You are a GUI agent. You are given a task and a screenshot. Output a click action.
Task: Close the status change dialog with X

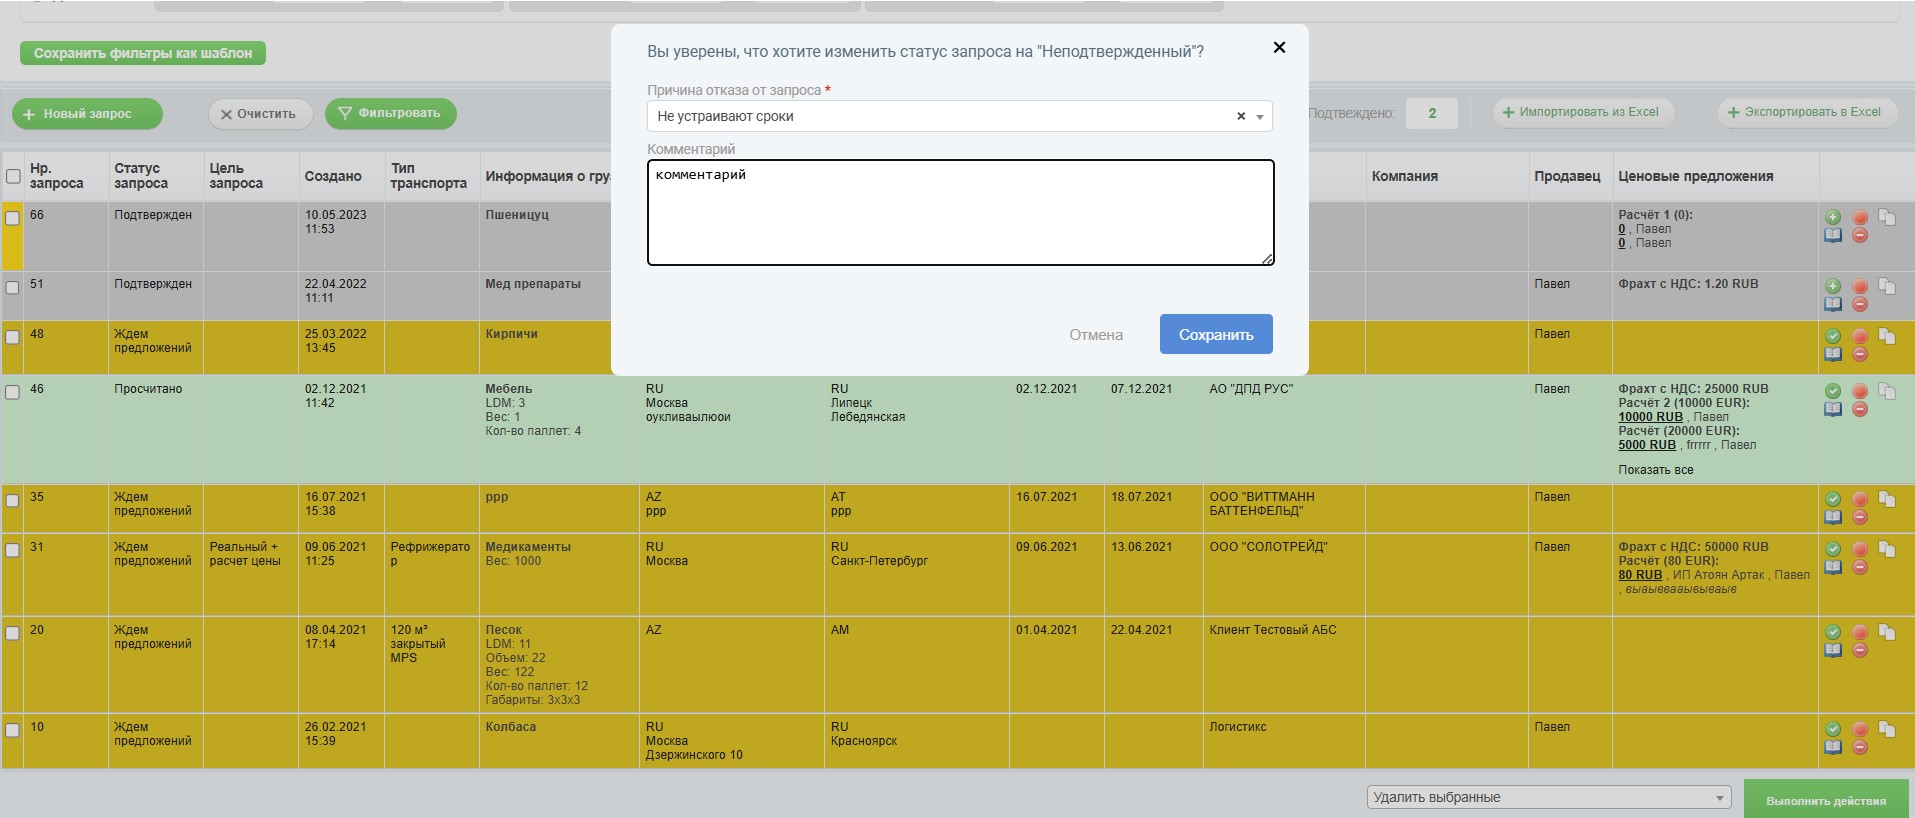(1279, 47)
